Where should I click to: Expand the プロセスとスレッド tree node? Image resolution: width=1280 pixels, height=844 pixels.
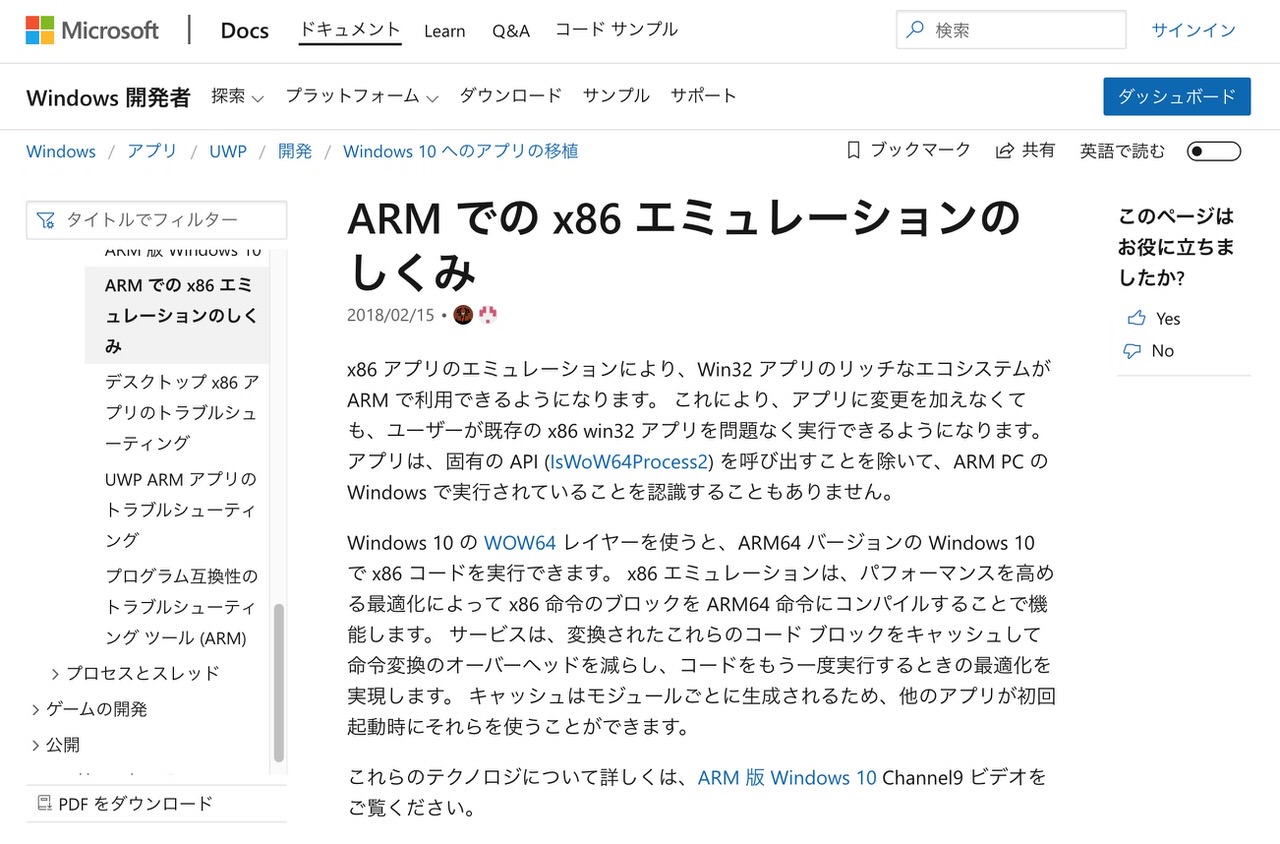(x=55, y=673)
